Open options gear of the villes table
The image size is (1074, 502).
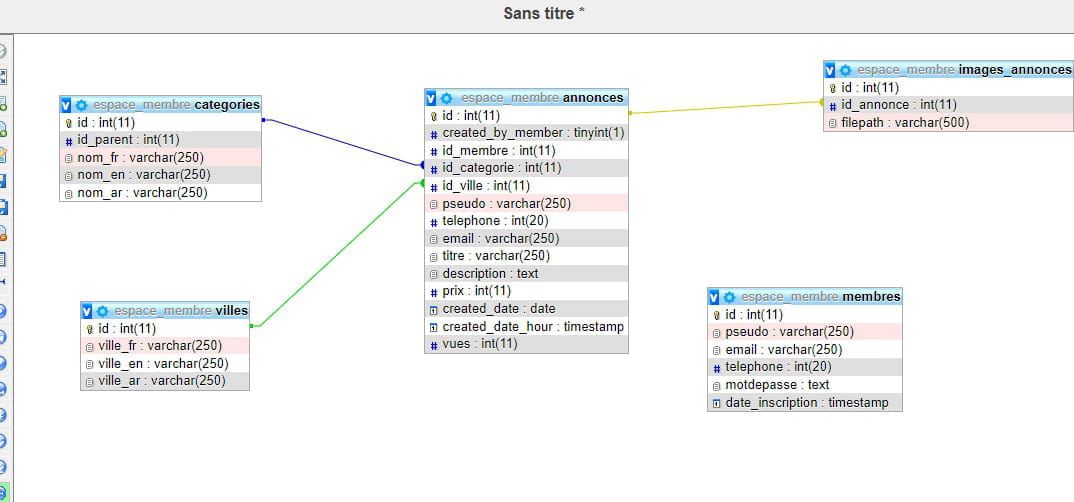click(103, 311)
